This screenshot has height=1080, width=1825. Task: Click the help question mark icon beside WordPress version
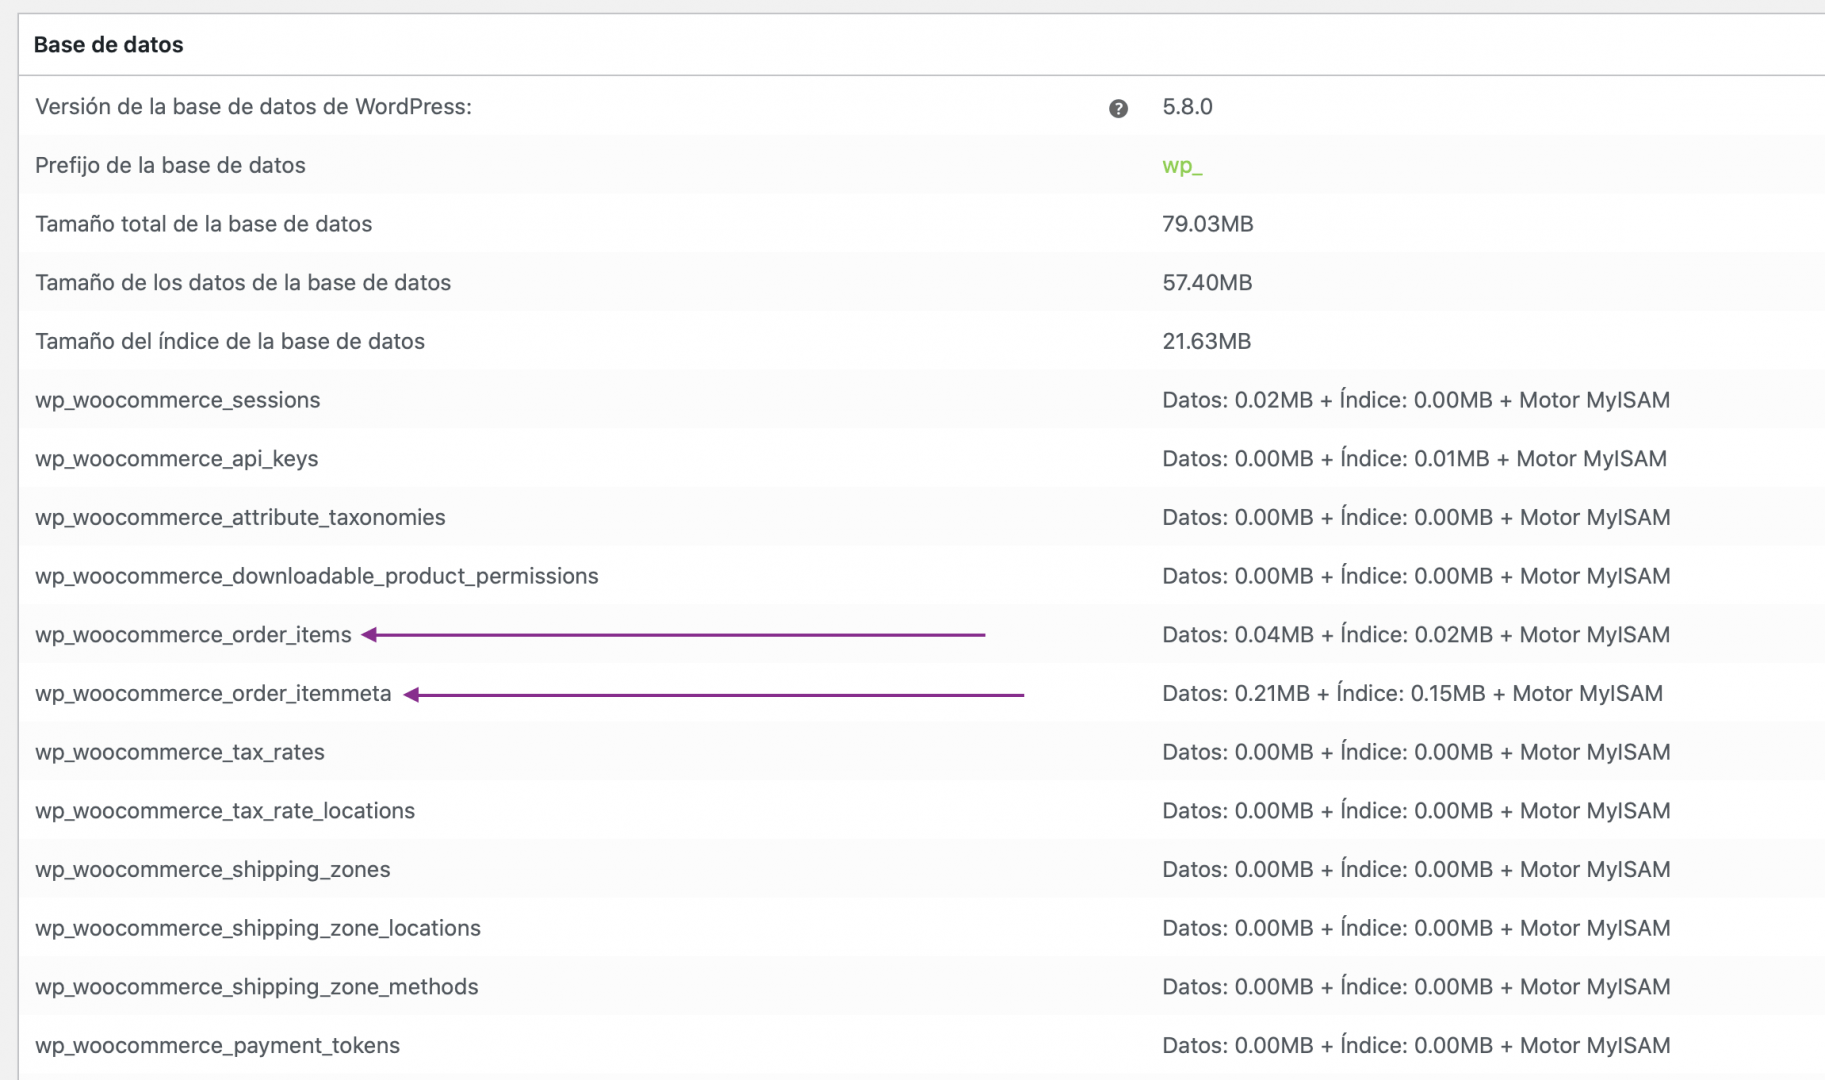coord(1118,108)
